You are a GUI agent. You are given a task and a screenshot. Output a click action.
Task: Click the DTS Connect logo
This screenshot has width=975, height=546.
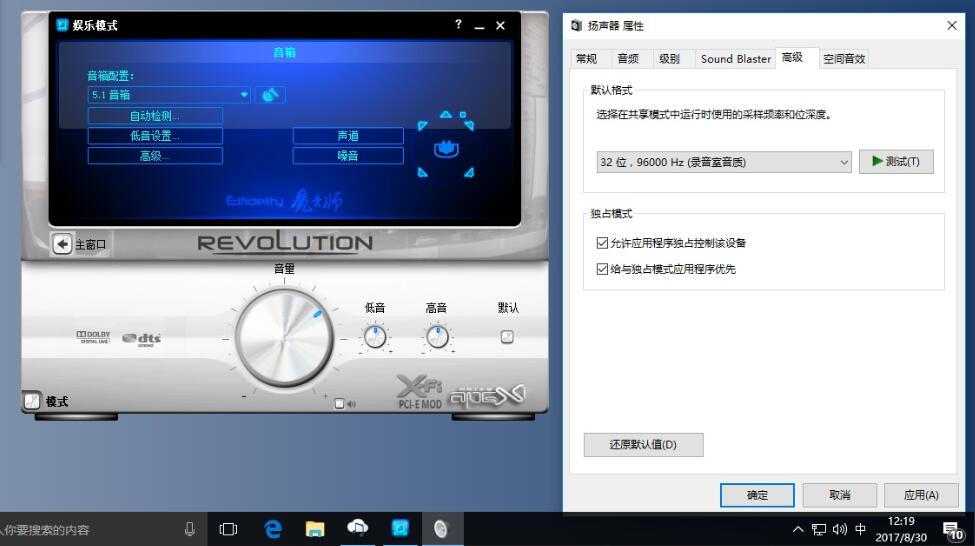coord(142,339)
